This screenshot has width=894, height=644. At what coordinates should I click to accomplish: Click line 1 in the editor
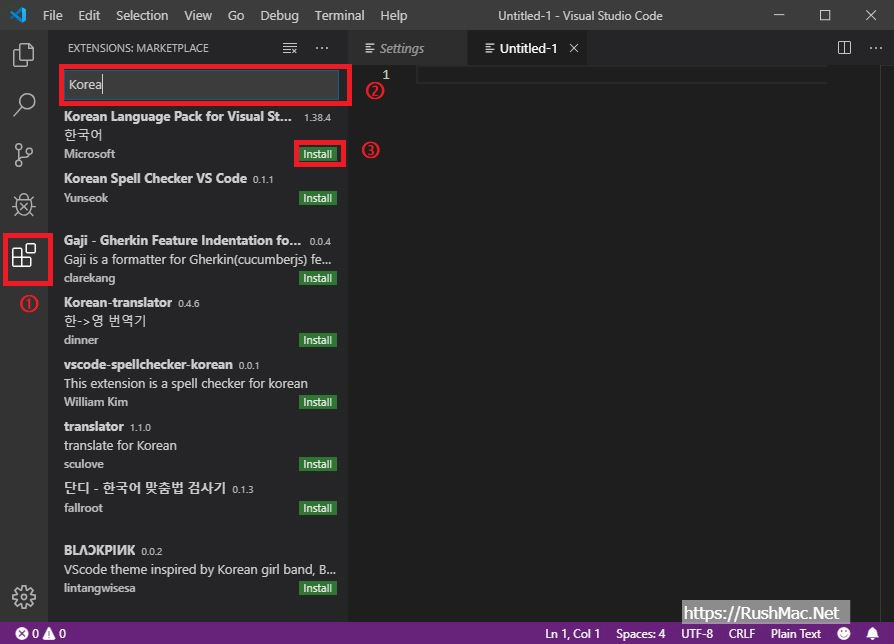pos(621,75)
